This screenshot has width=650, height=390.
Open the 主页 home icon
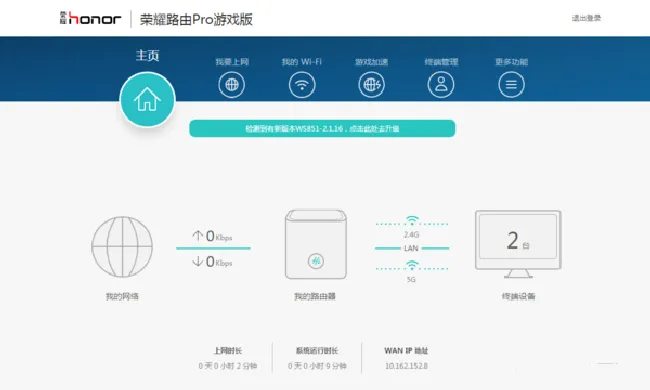click(x=148, y=99)
